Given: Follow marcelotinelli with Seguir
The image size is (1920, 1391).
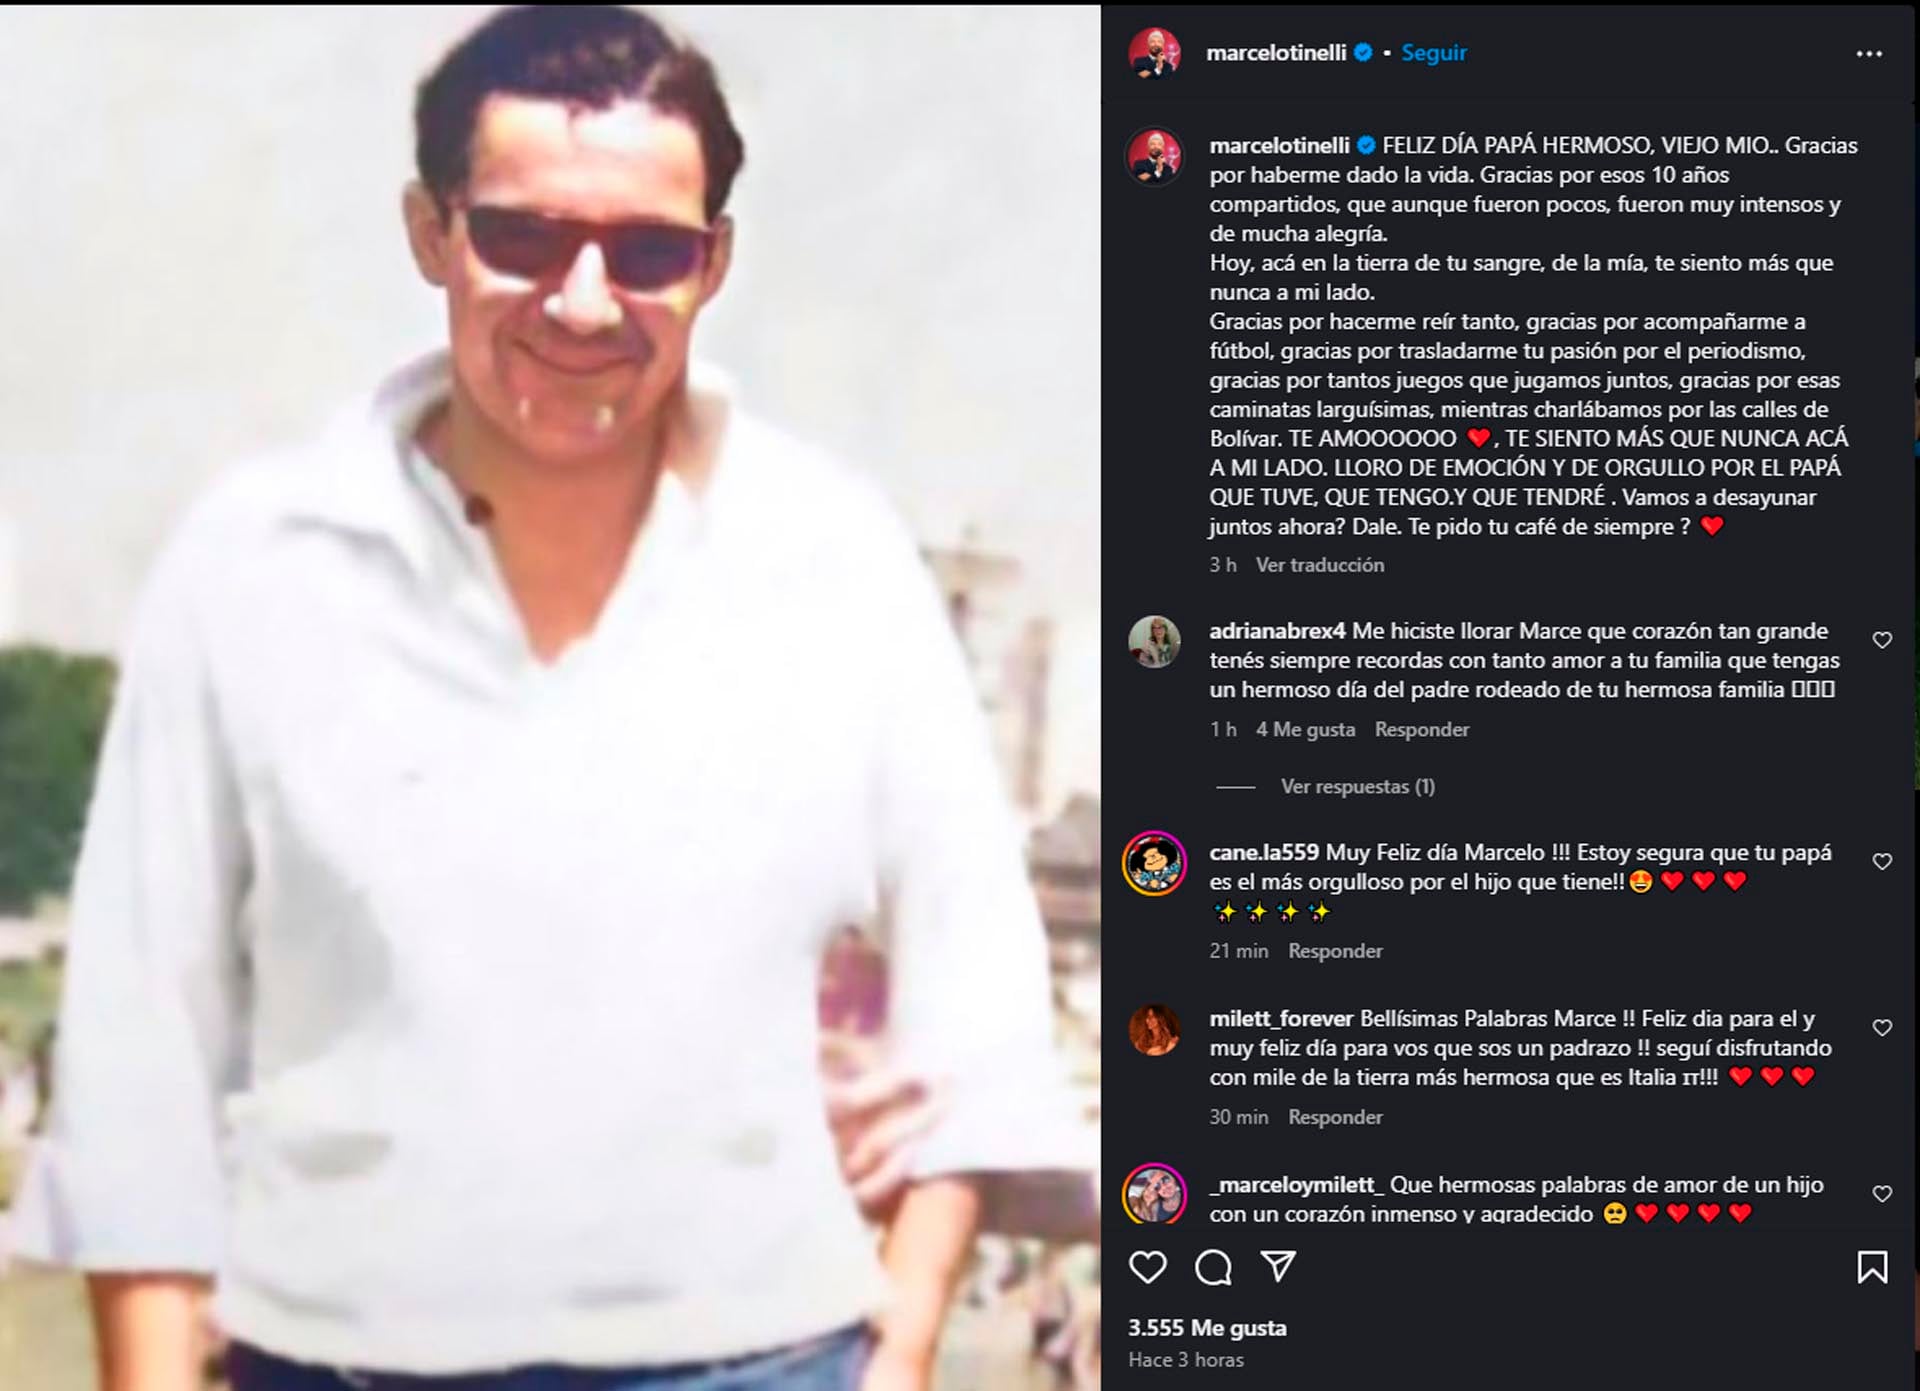Looking at the screenshot, I should 1433,53.
